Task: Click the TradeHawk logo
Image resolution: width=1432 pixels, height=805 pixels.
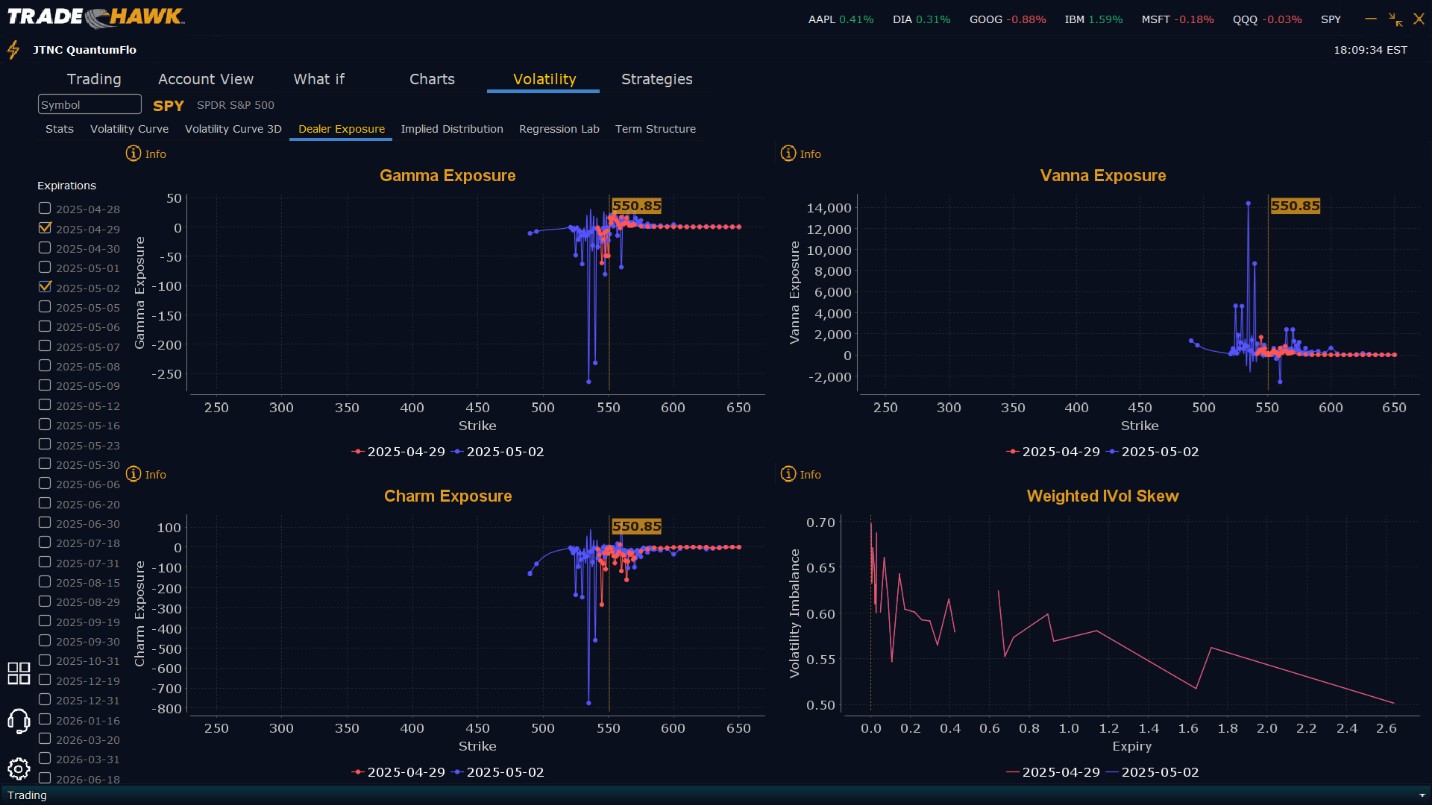Action: tap(96, 16)
